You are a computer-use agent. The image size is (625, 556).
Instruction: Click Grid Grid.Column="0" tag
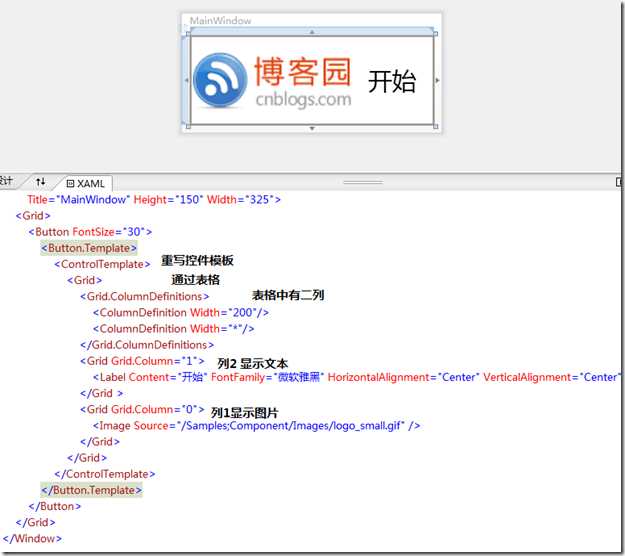[142, 409]
